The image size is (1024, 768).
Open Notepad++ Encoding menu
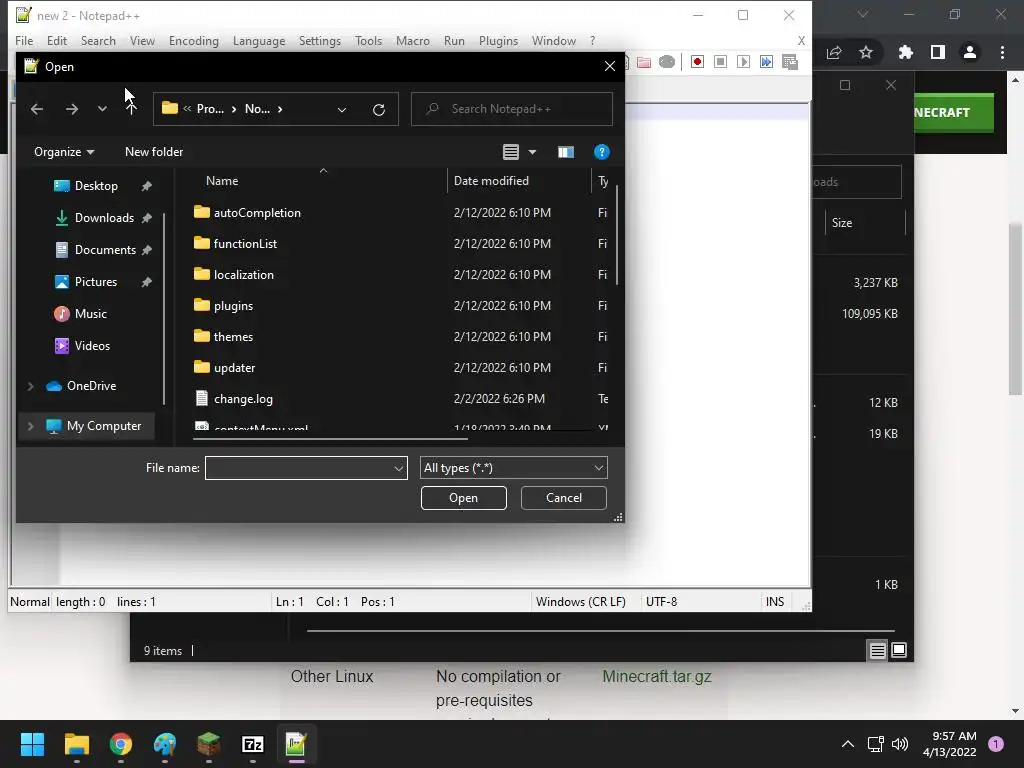coord(193,40)
